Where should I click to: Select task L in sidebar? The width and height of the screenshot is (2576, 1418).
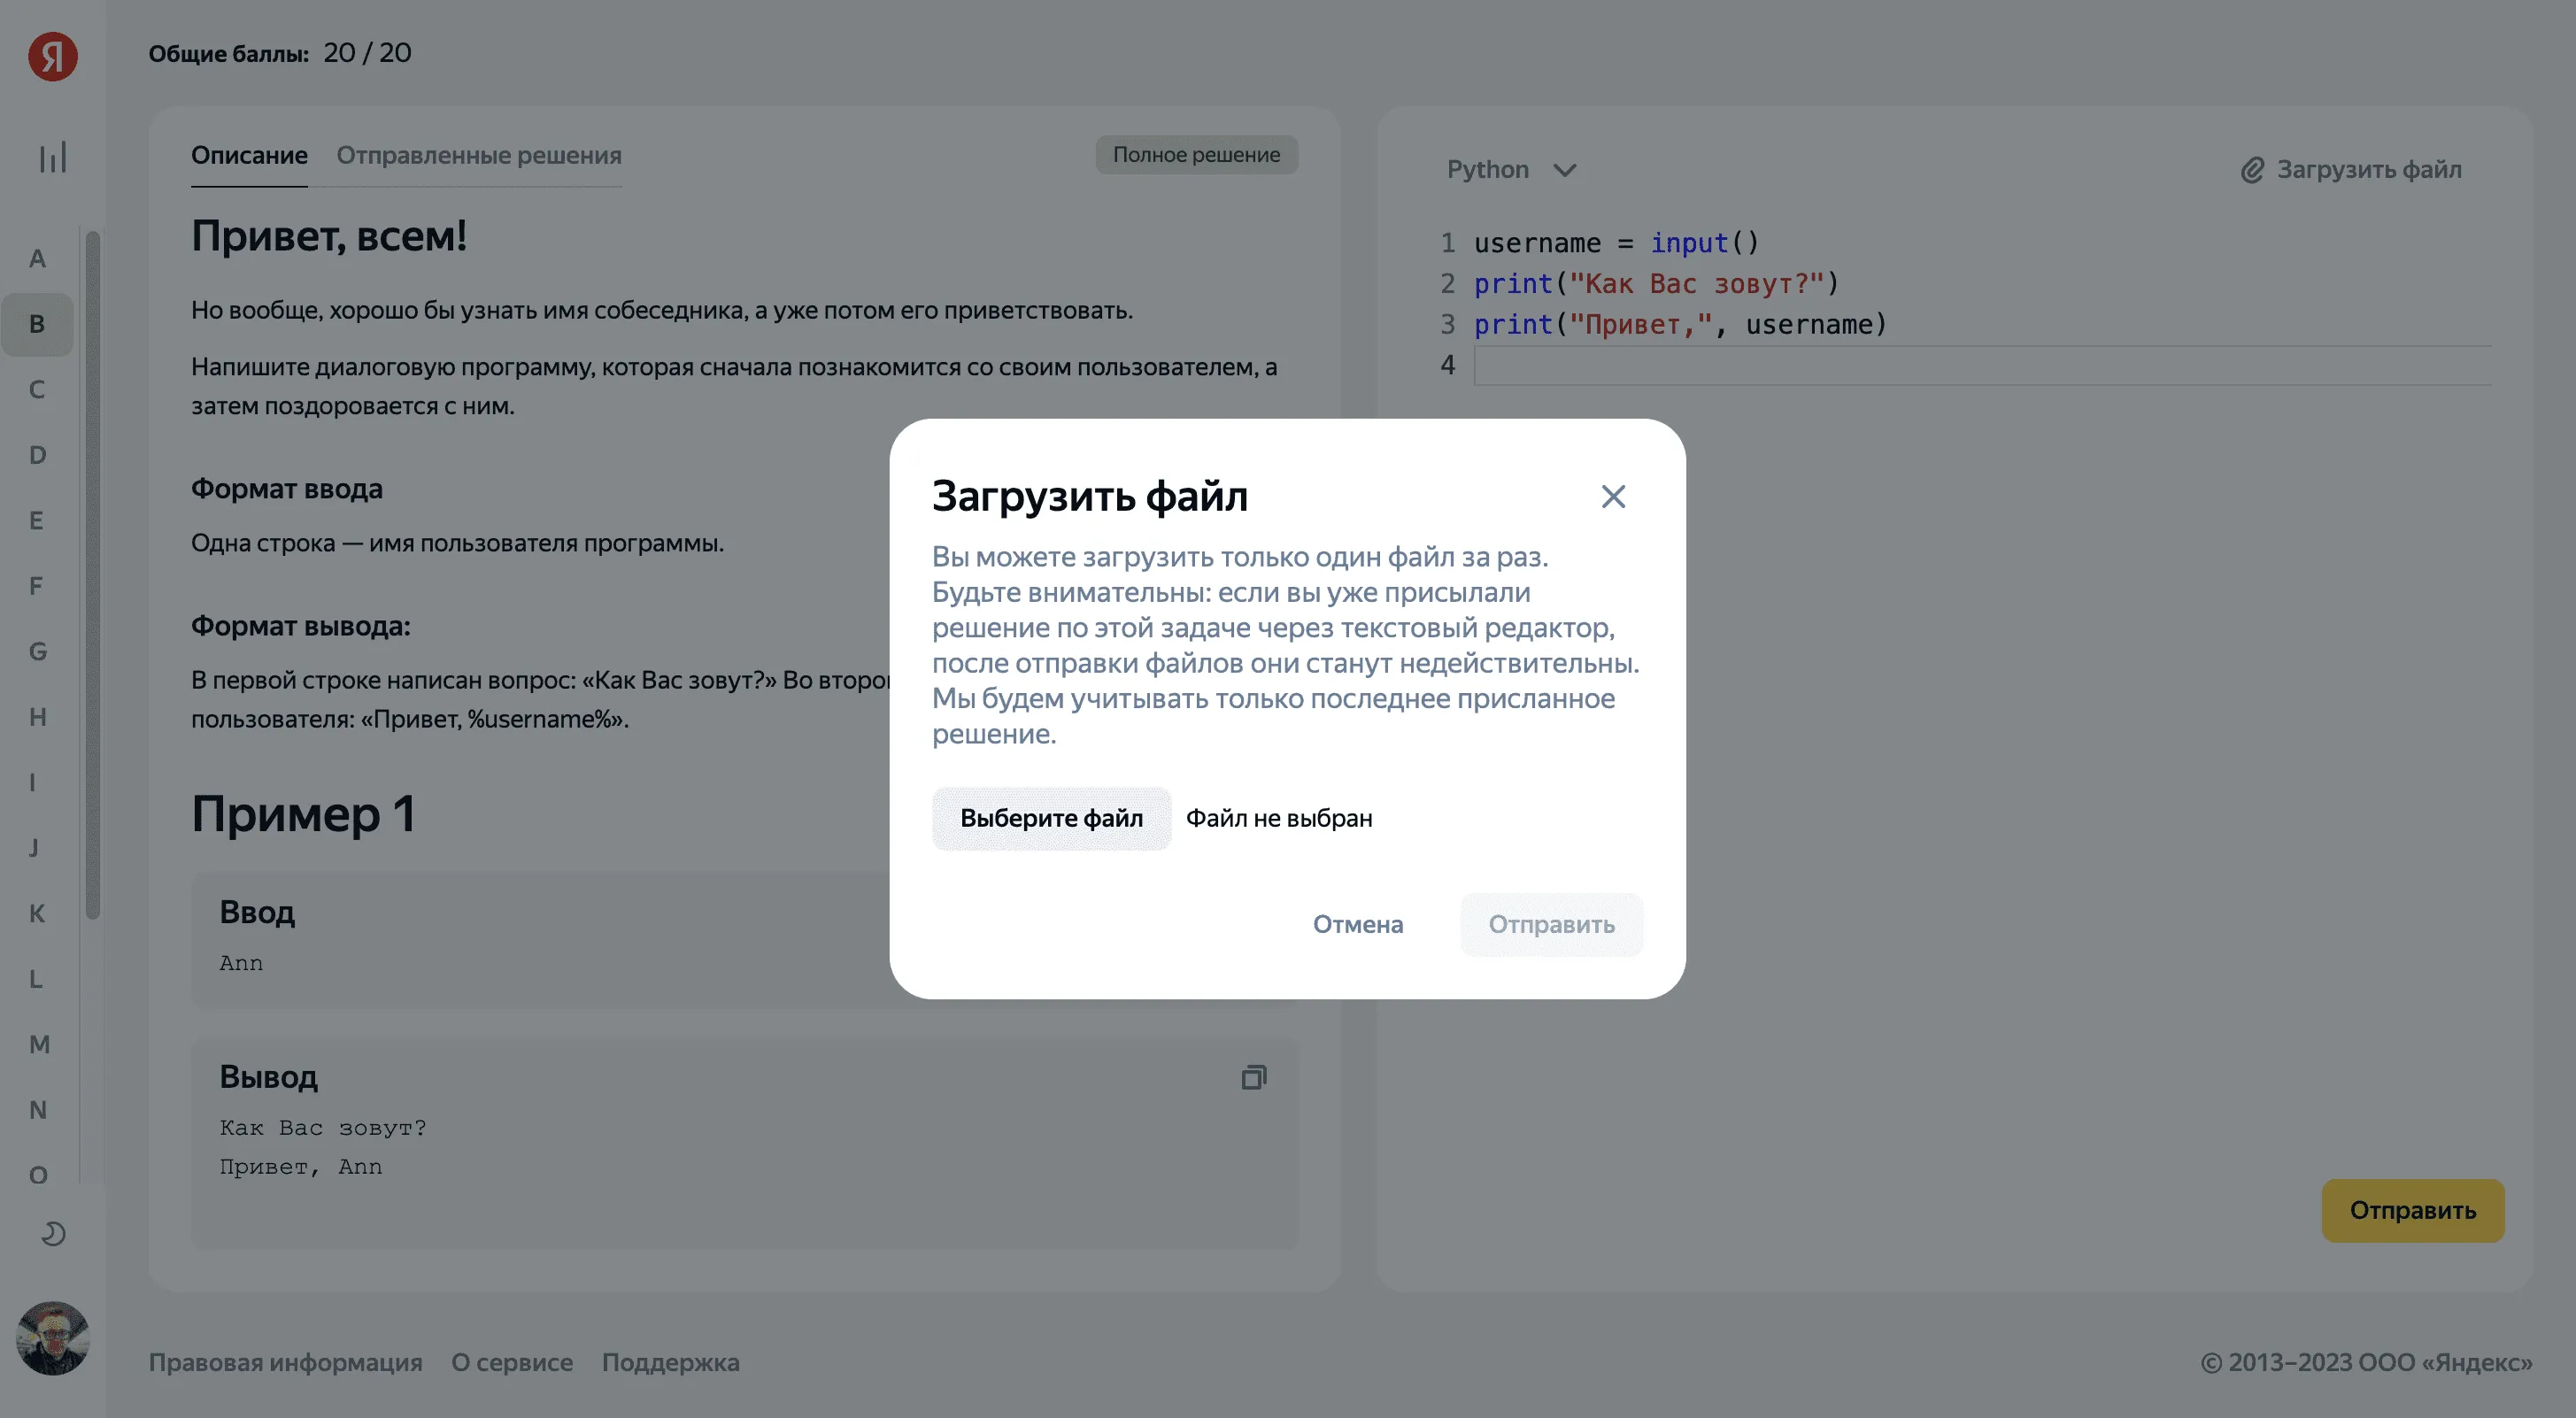pyautogui.click(x=37, y=979)
